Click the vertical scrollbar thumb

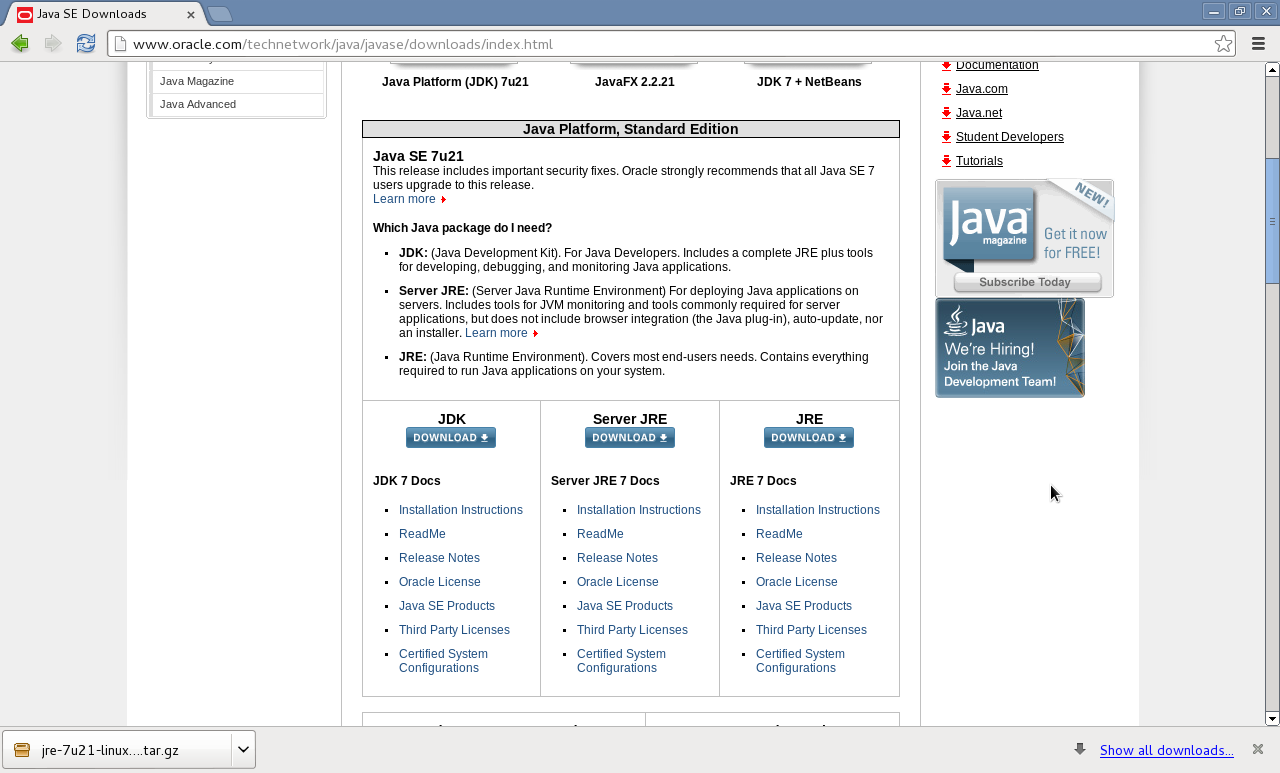[x=1272, y=220]
